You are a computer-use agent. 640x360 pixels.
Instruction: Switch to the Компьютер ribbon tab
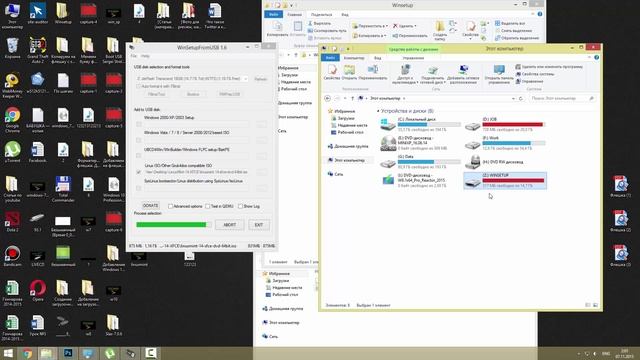click(x=353, y=58)
